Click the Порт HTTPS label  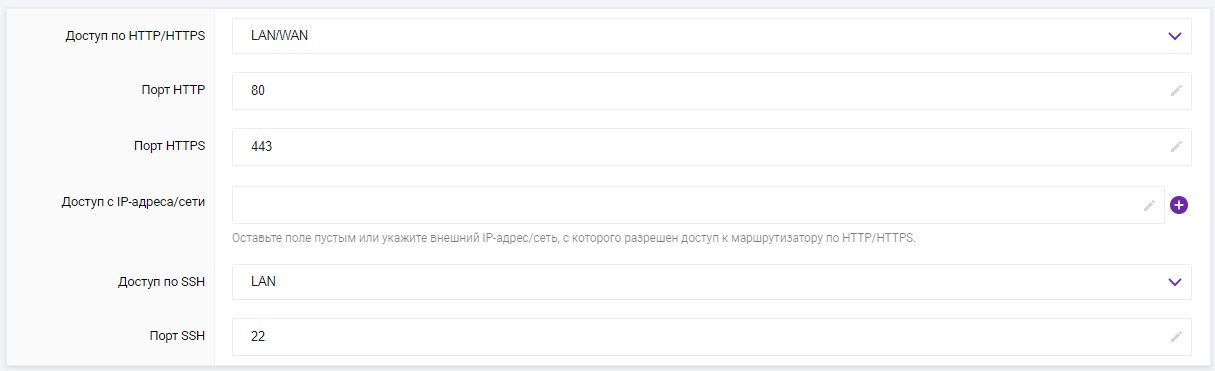(x=170, y=146)
